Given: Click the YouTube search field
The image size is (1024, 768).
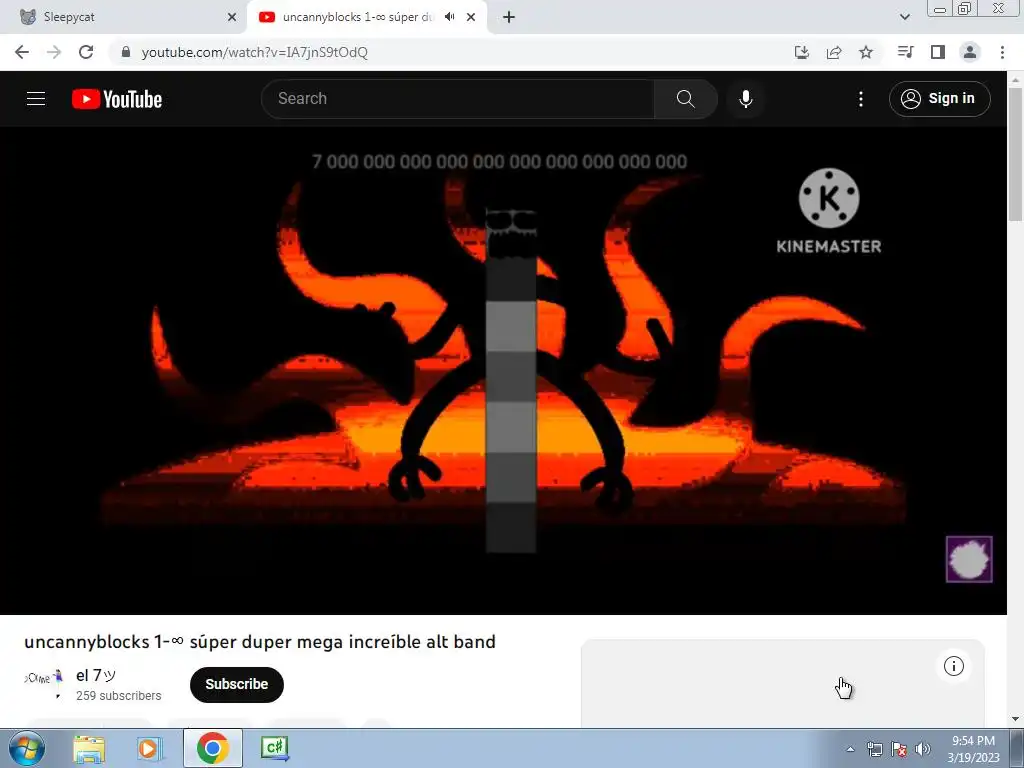Looking at the screenshot, I should 457,99.
